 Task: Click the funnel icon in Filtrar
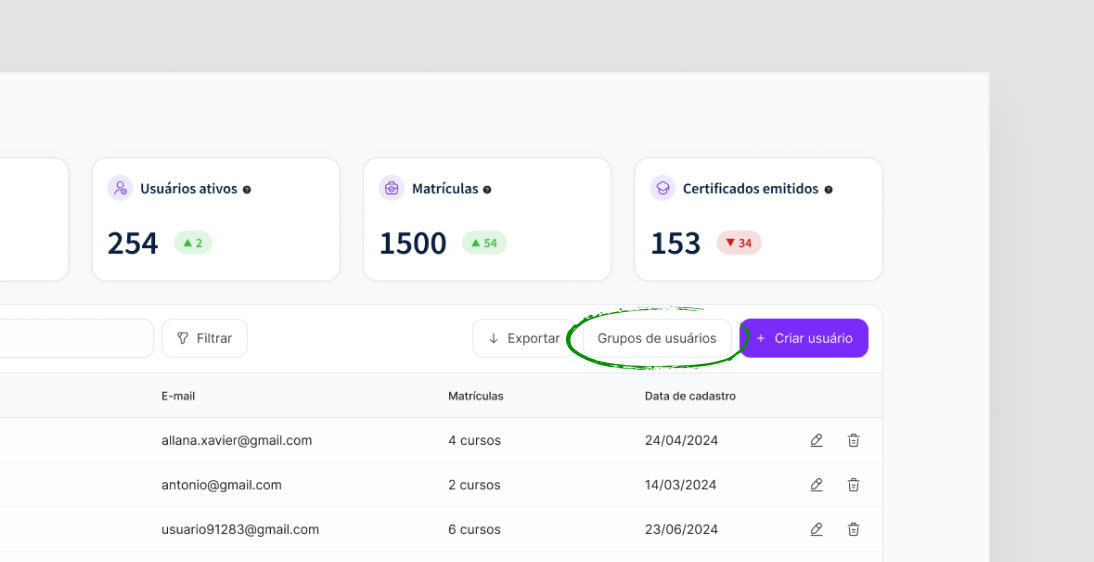[183, 339]
